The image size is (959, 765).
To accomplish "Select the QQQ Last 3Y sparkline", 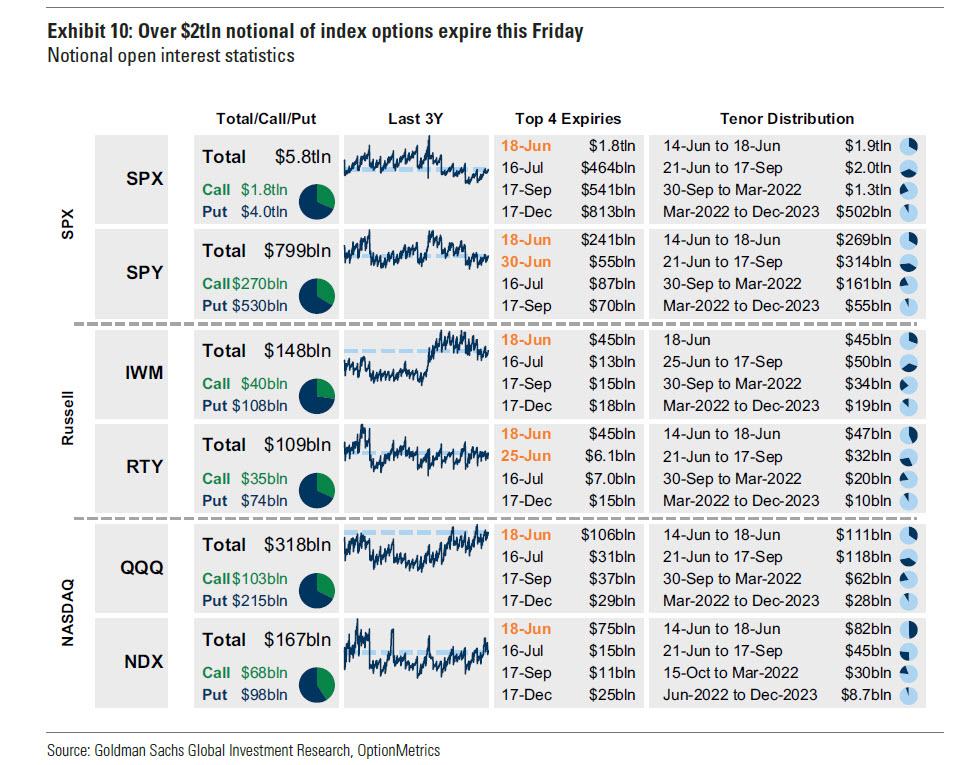I will [415, 548].
